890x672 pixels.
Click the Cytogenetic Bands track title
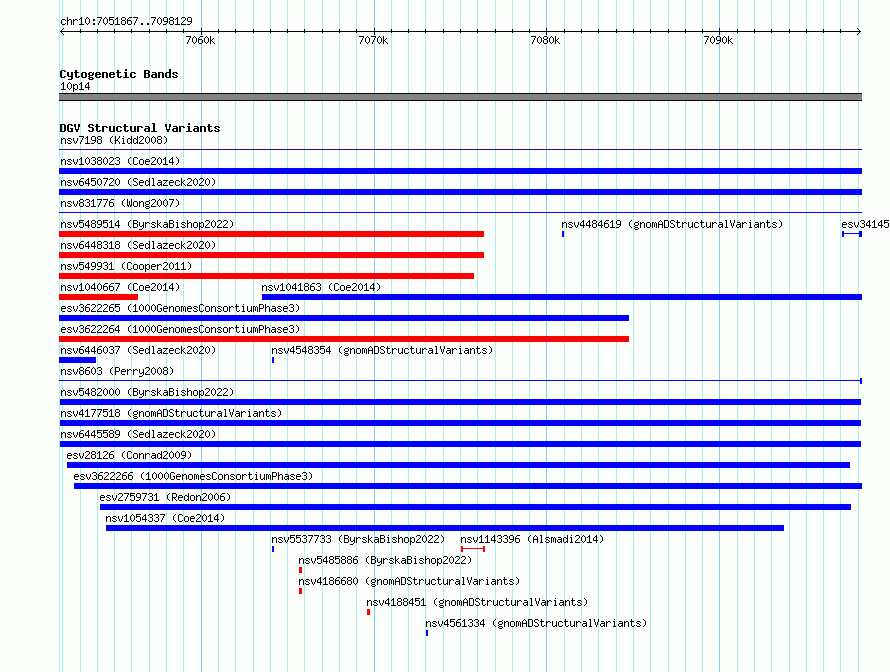[119, 74]
